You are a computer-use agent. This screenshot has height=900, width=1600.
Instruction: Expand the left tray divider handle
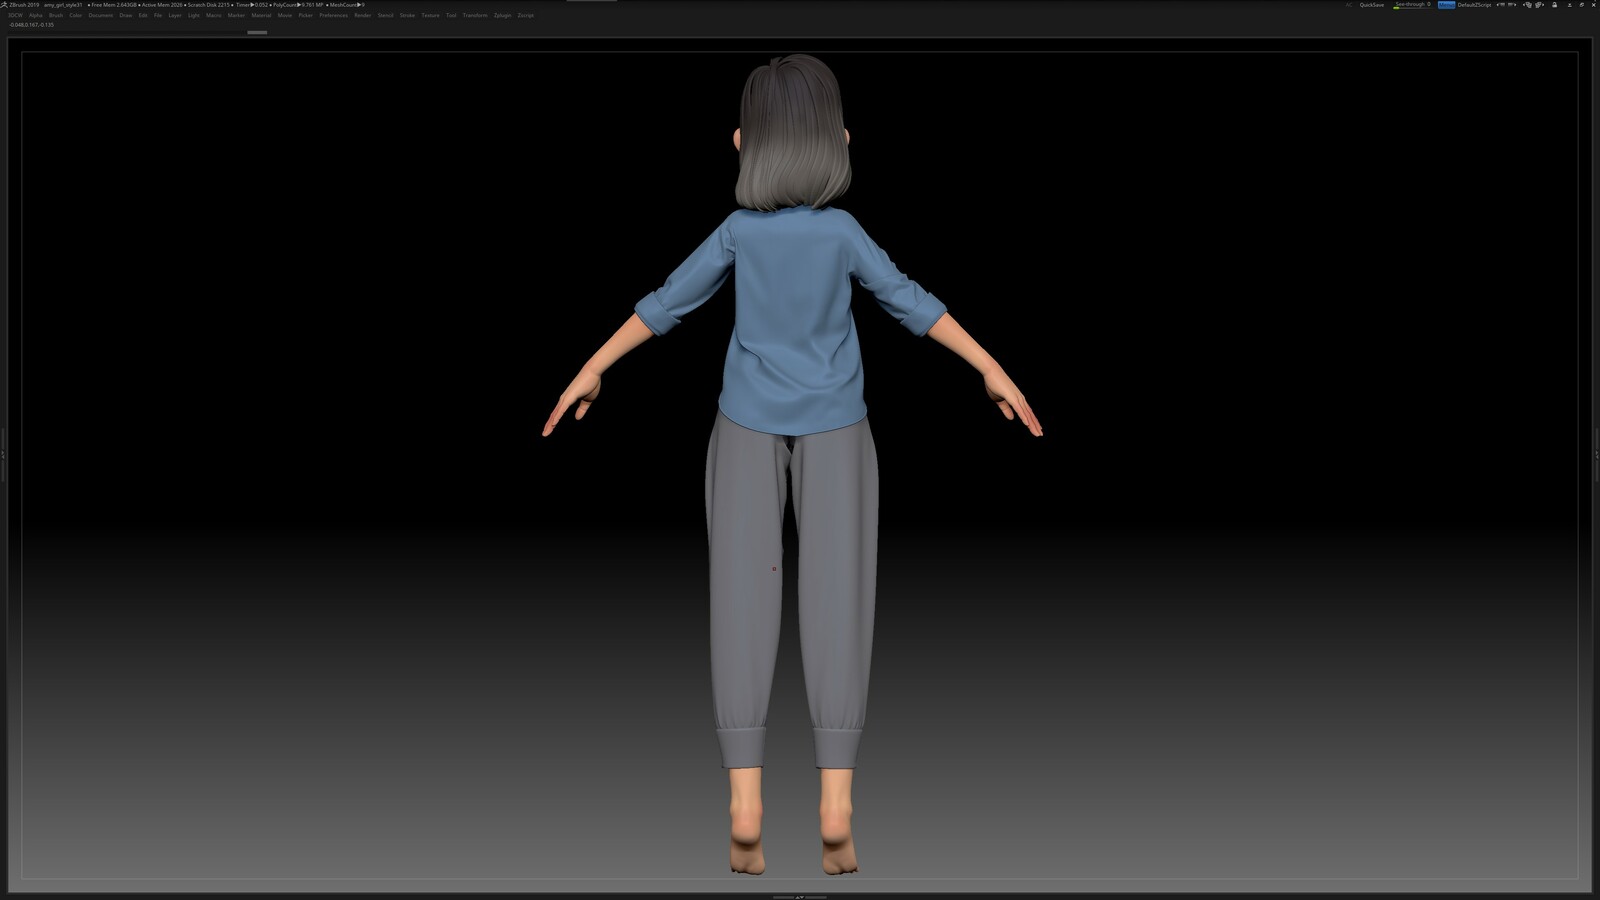(x=3, y=455)
